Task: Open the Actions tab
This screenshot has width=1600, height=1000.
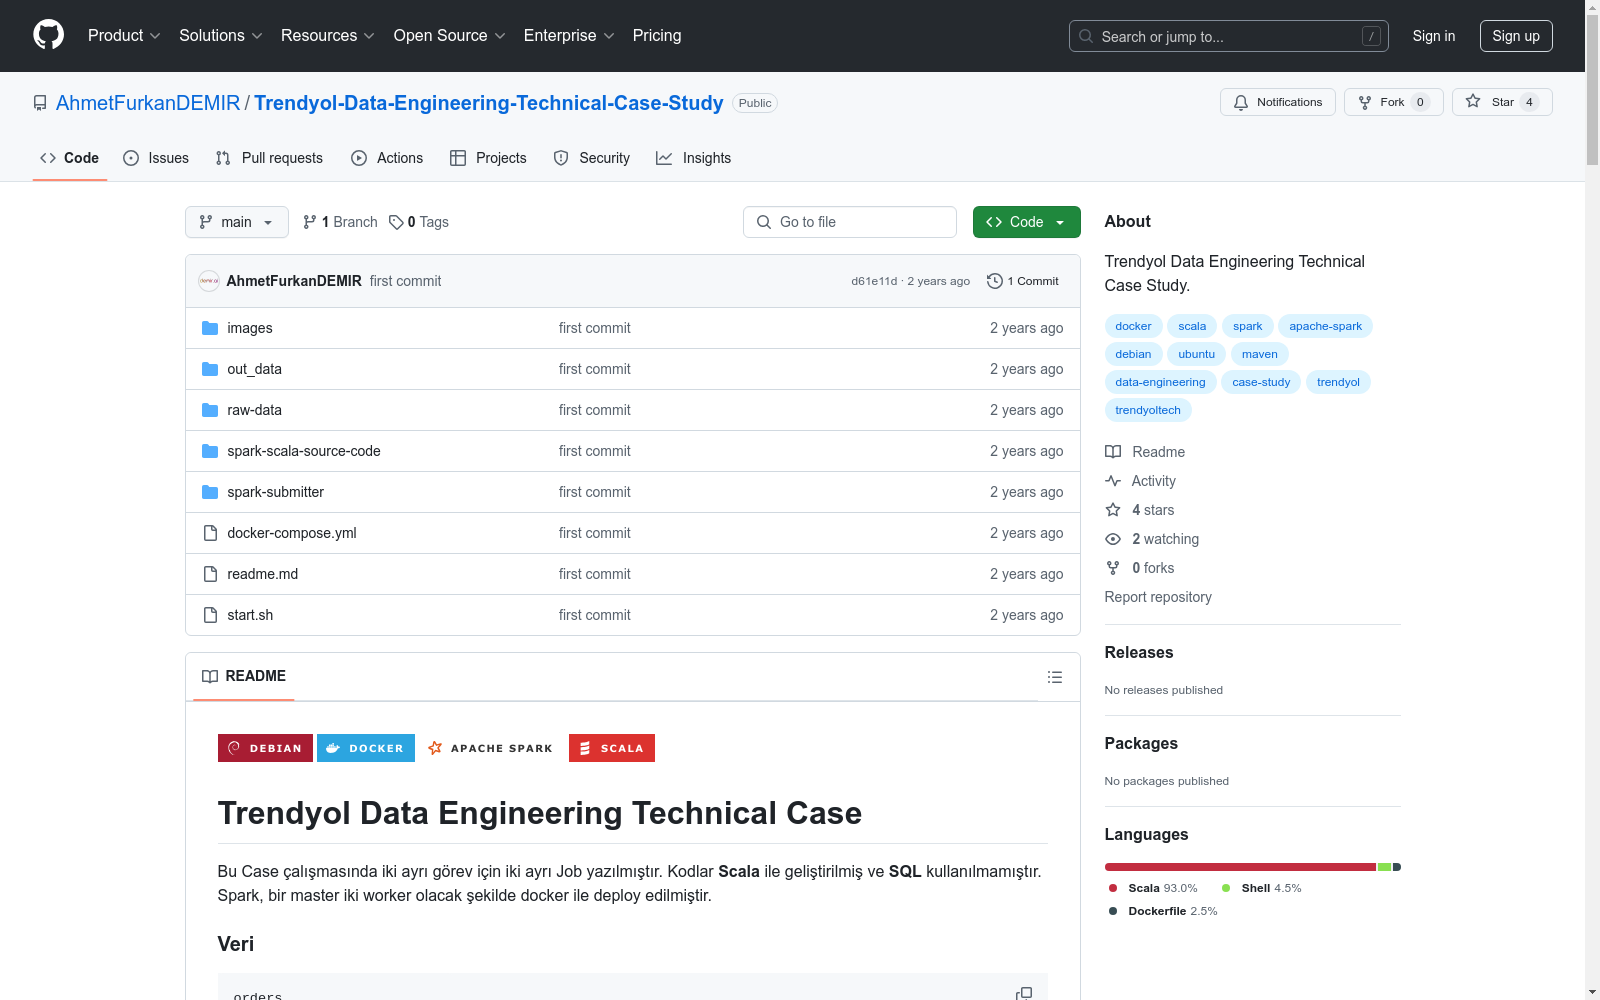Action: click(387, 158)
